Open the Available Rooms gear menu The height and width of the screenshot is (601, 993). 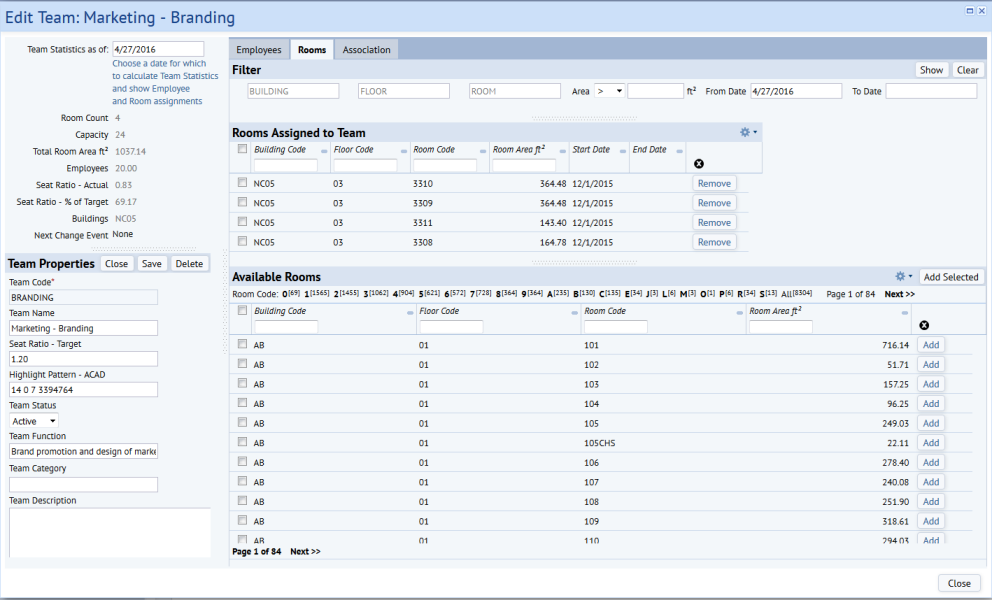pyautogui.click(x=904, y=276)
